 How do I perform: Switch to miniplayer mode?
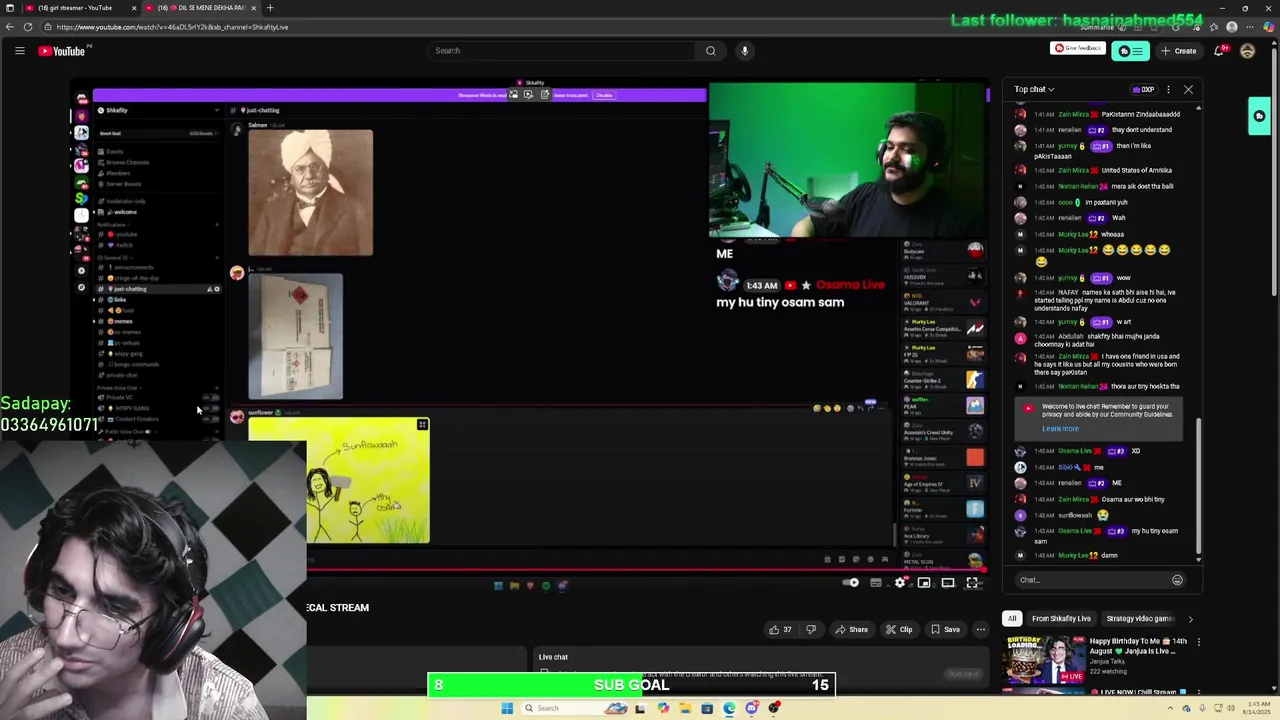click(924, 583)
